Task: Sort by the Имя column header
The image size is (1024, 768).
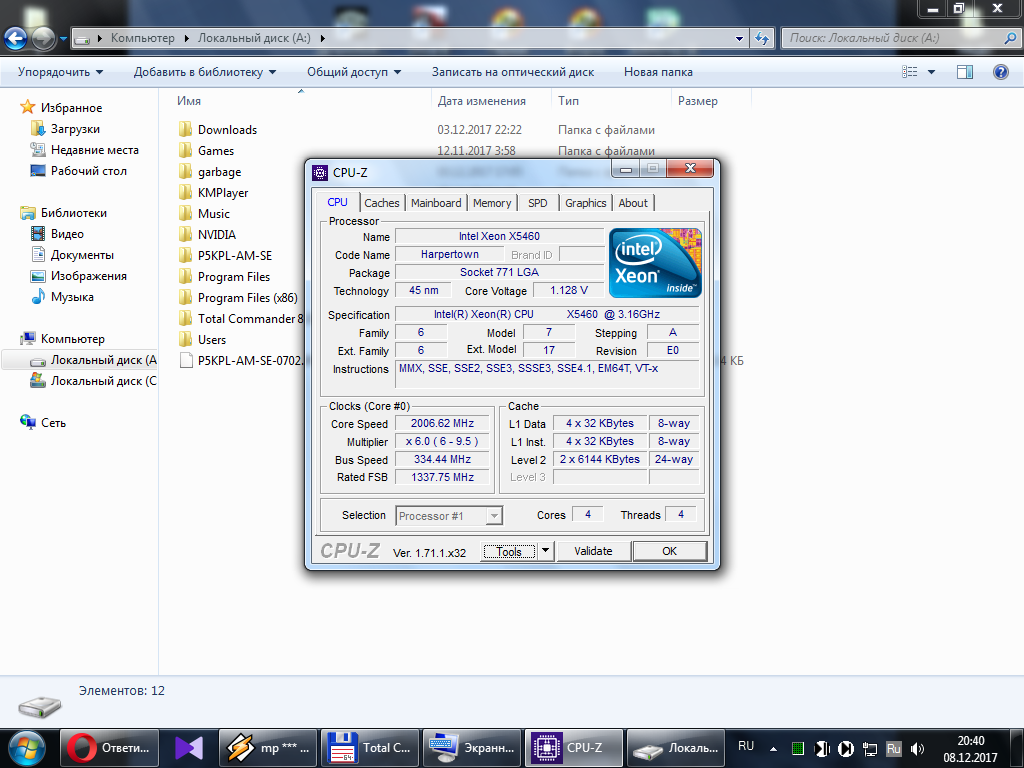Action: (x=300, y=101)
